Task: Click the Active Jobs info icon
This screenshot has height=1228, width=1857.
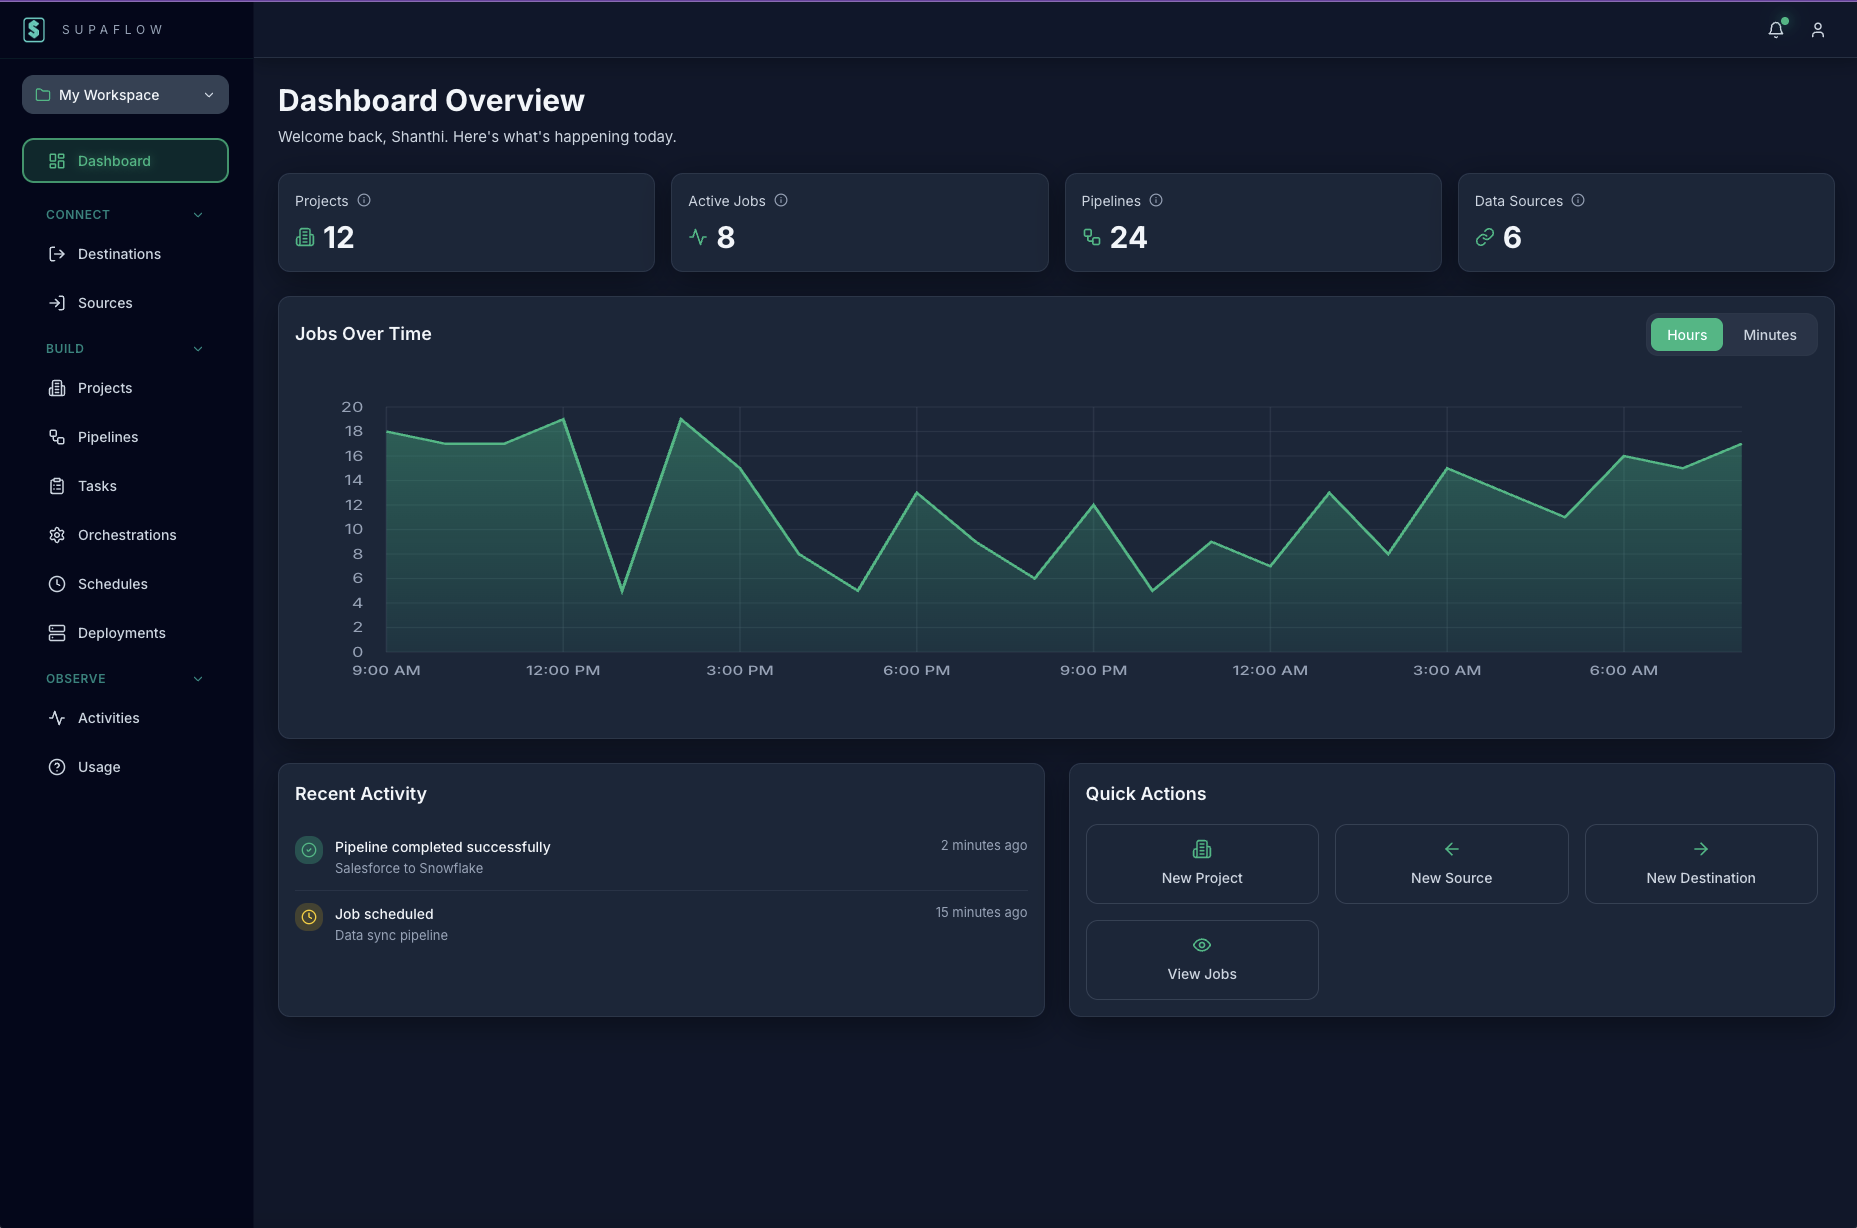Action: pos(781,200)
